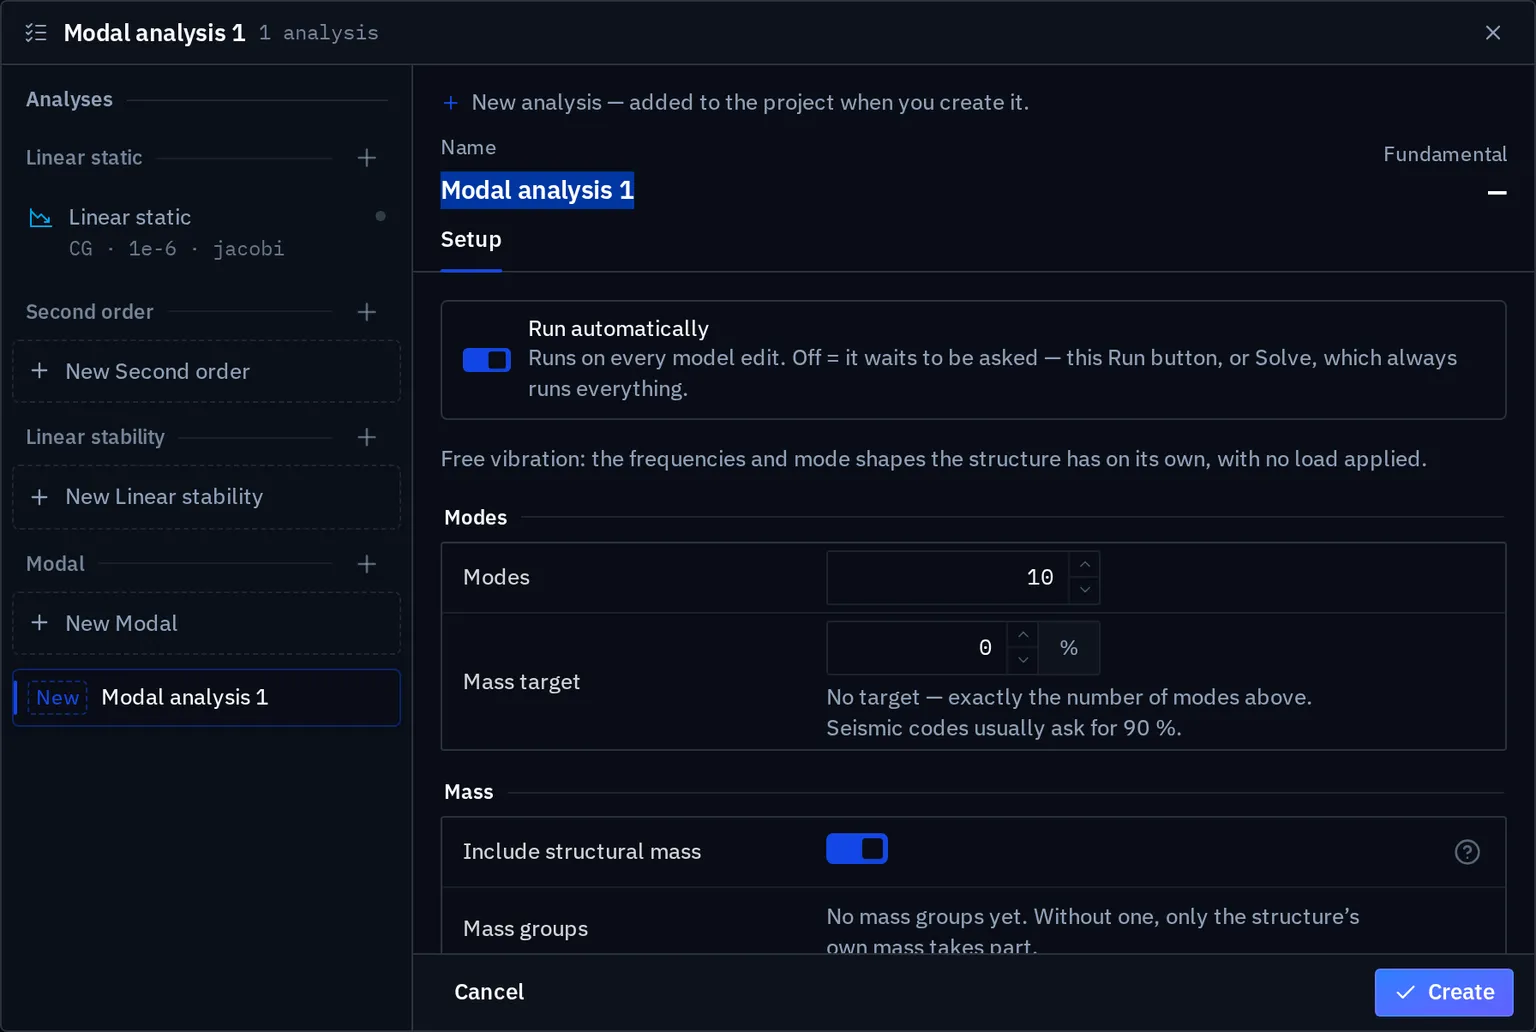The image size is (1536, 1032).
Task: Click the plus icon beside Second order heading
Action: (x=367, y=312)
